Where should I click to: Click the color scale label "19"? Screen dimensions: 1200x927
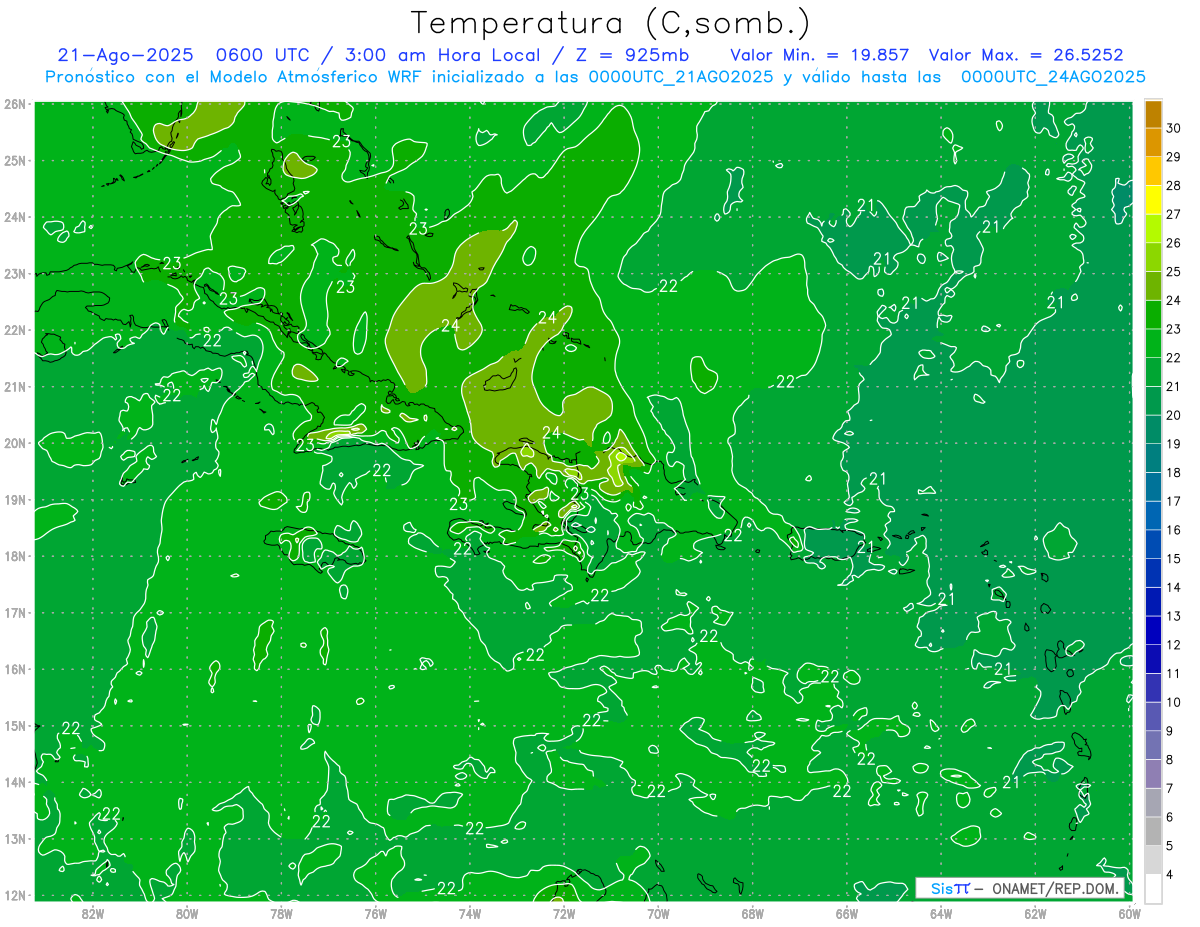point(1174,443)
